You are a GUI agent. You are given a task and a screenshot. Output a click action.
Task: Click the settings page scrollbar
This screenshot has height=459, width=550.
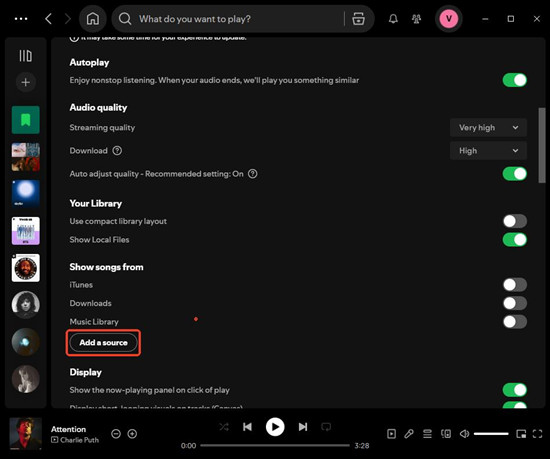tap(542, 146)
